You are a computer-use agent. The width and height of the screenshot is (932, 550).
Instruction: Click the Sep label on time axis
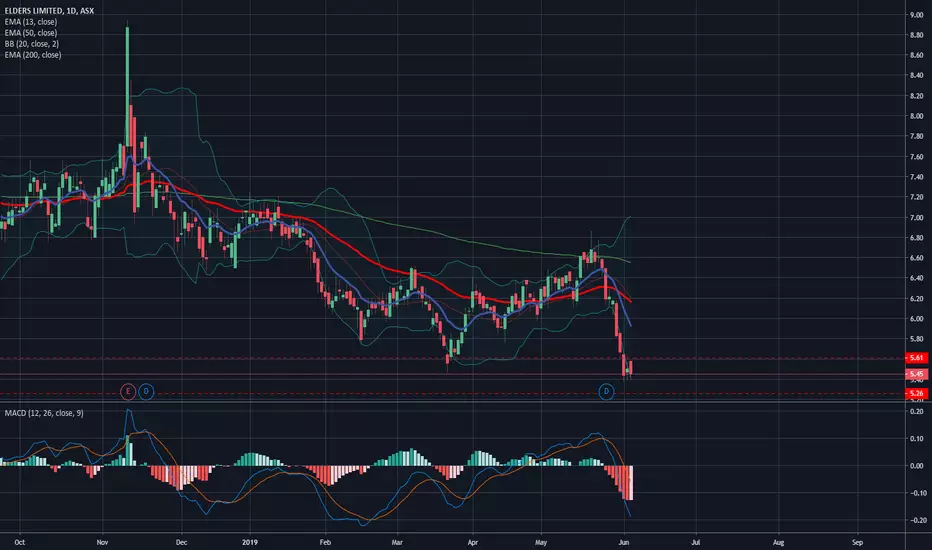857,542
